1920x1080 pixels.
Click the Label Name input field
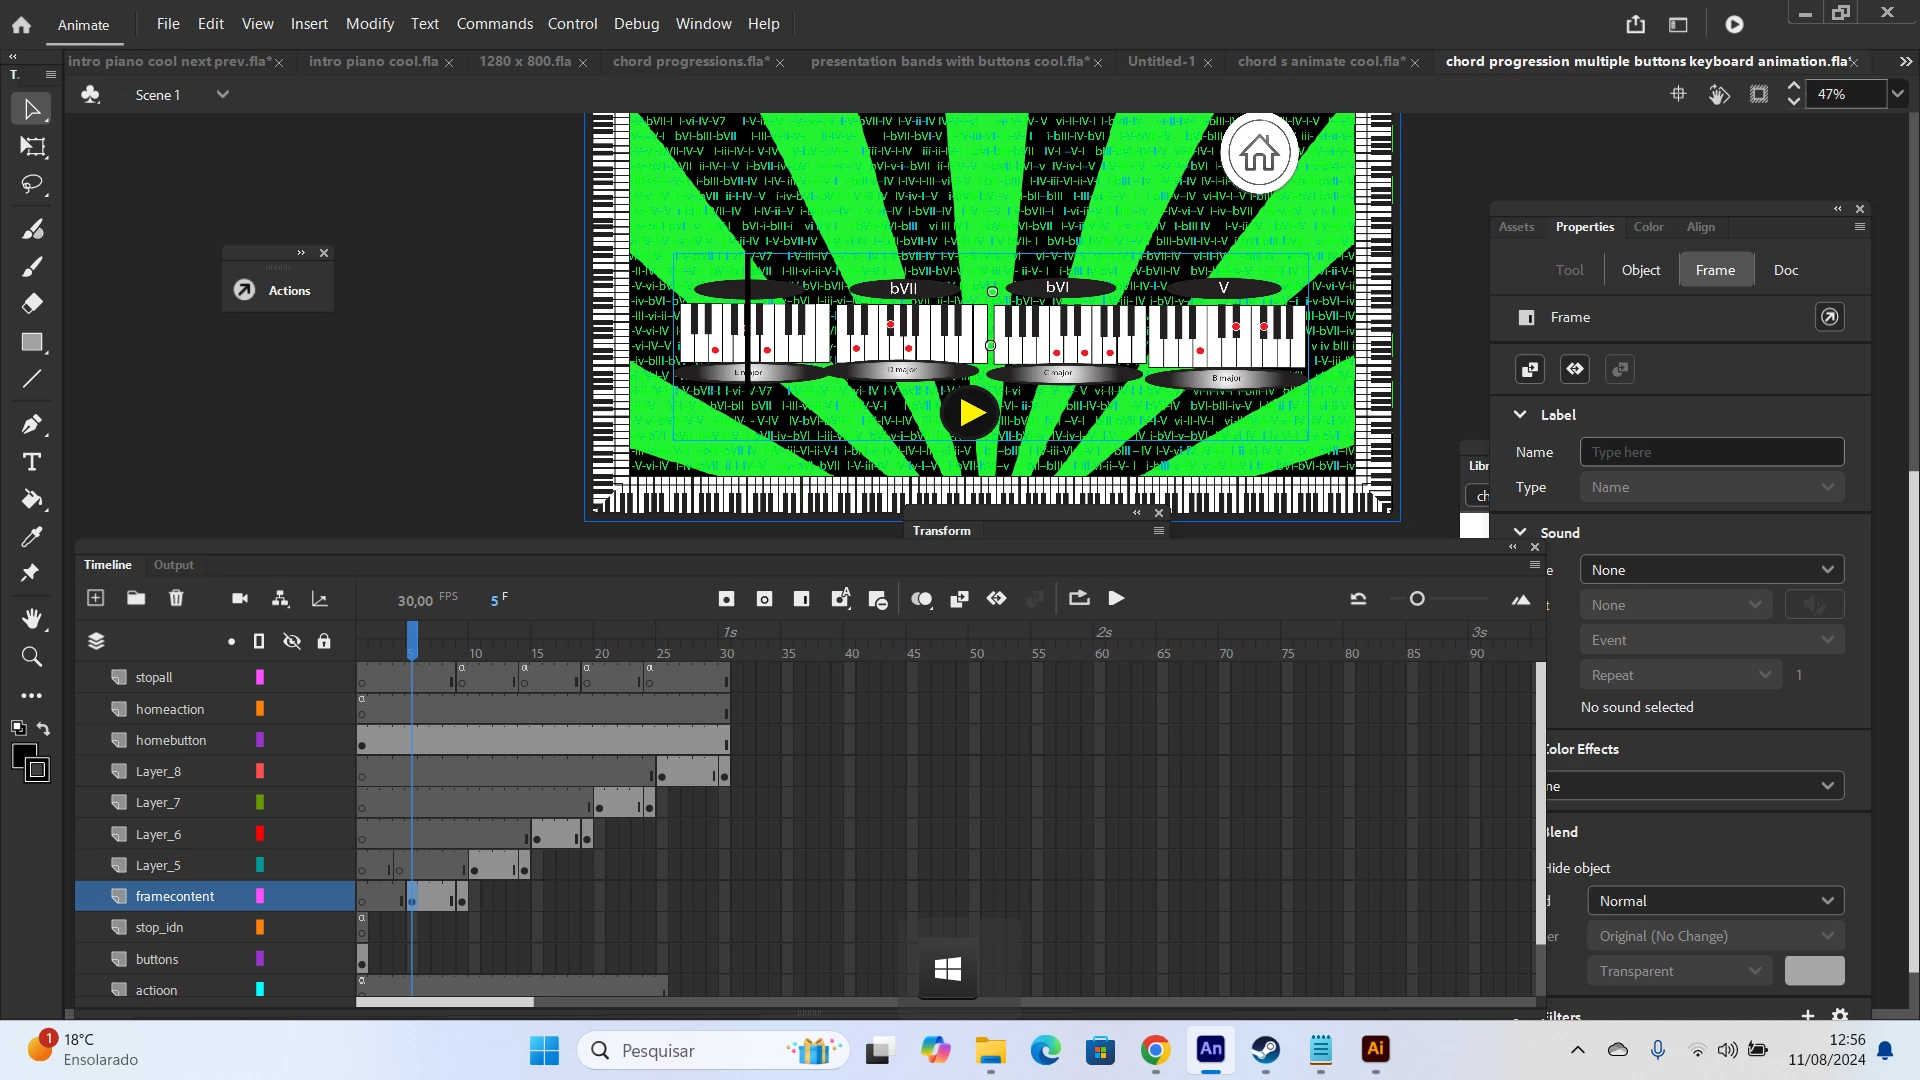tap(1711, 452)
